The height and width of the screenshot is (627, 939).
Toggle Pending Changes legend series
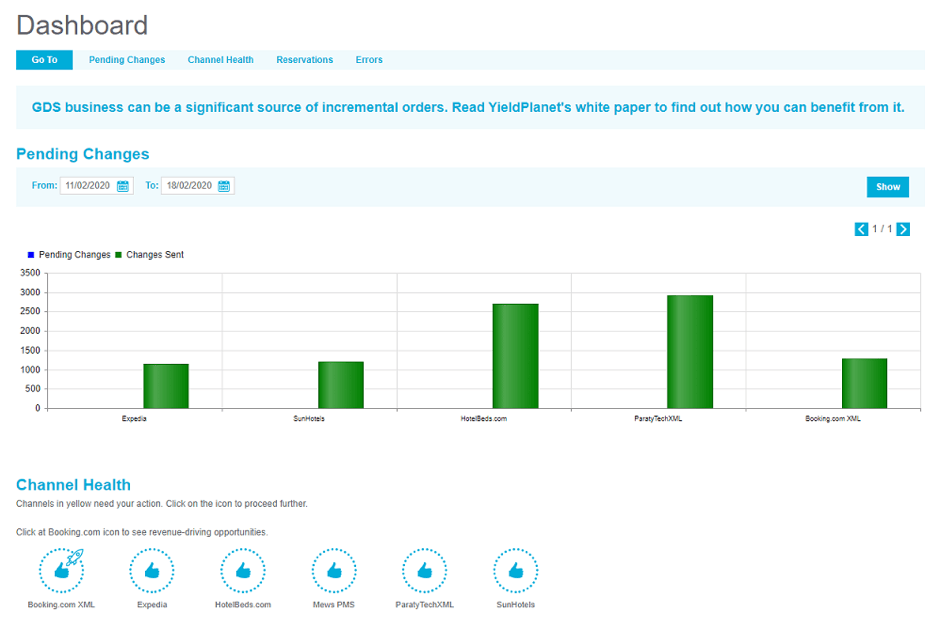click(69, 255)
